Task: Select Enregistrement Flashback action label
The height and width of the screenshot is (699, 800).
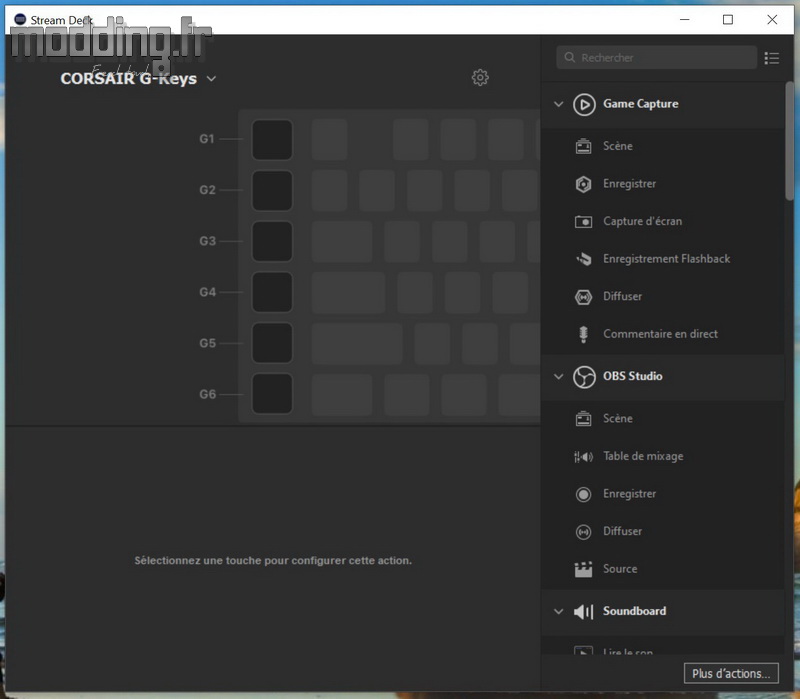Action: (x=666, y=259)
